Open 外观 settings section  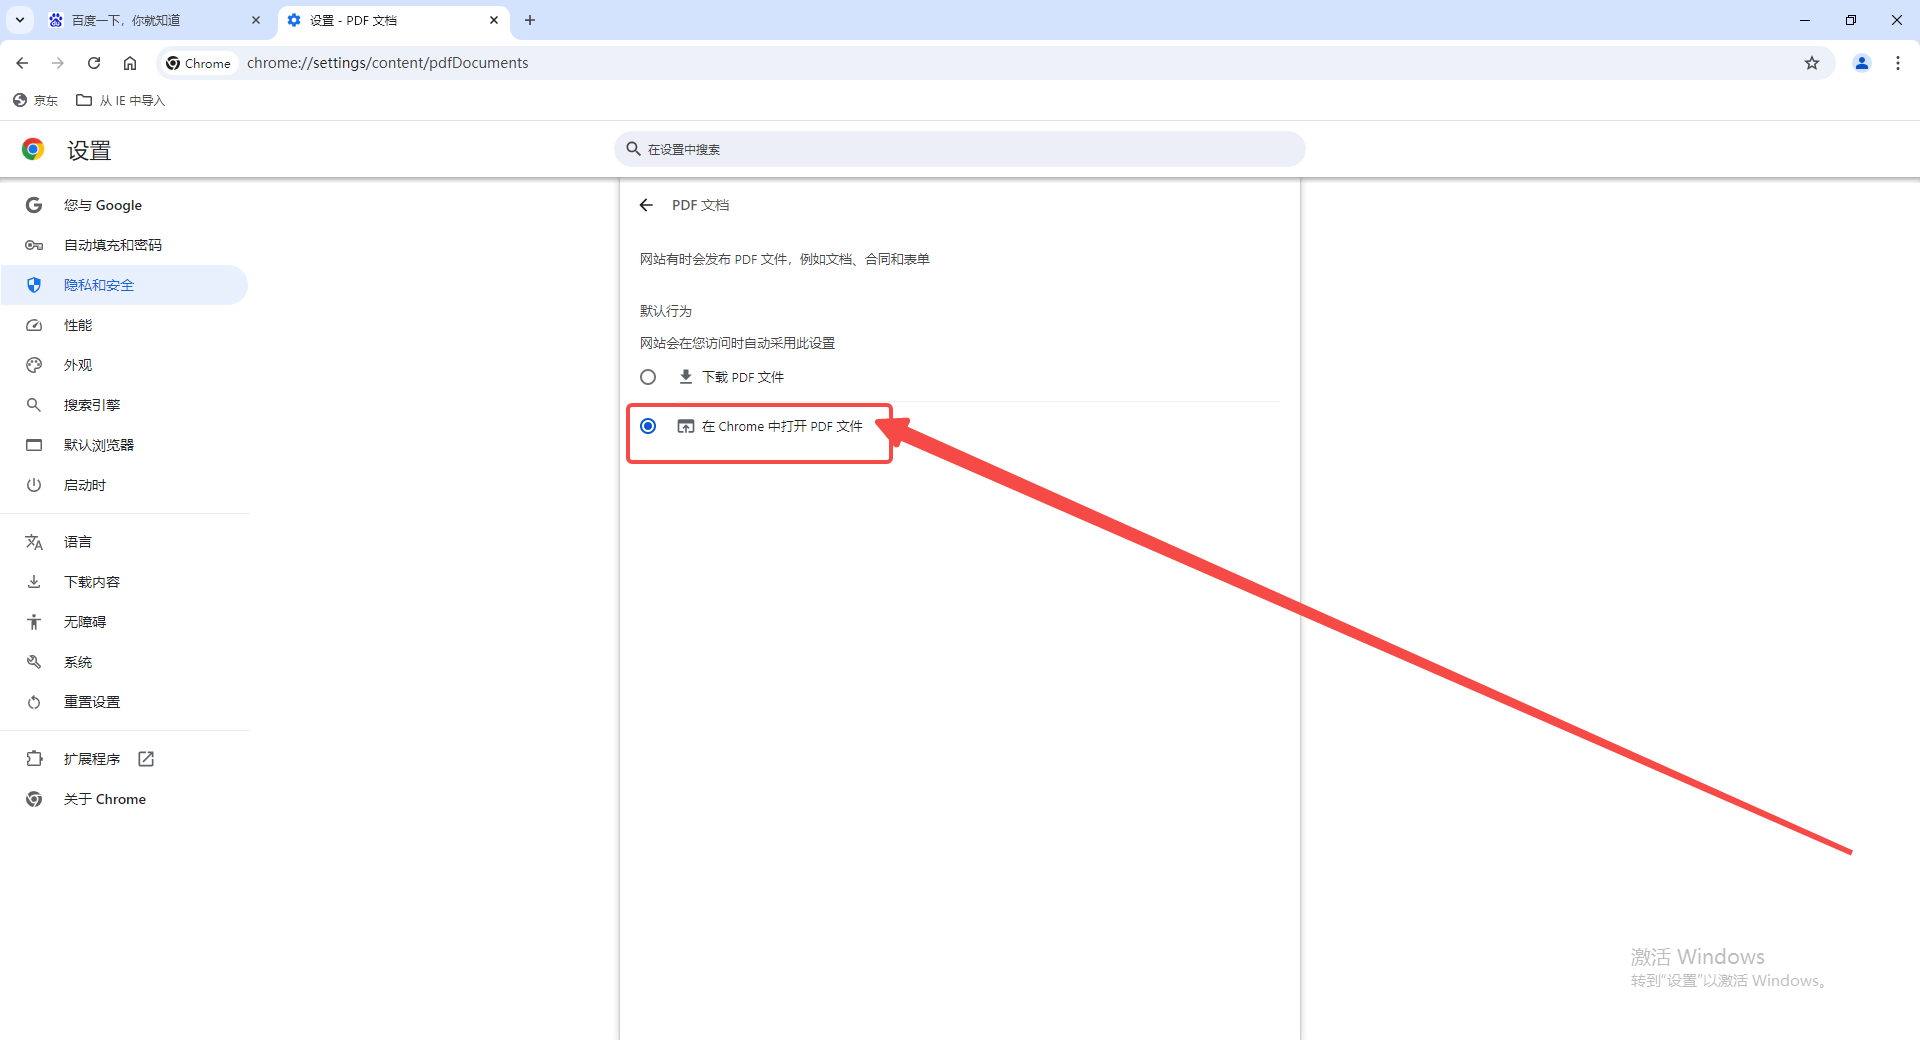[125, 365]
